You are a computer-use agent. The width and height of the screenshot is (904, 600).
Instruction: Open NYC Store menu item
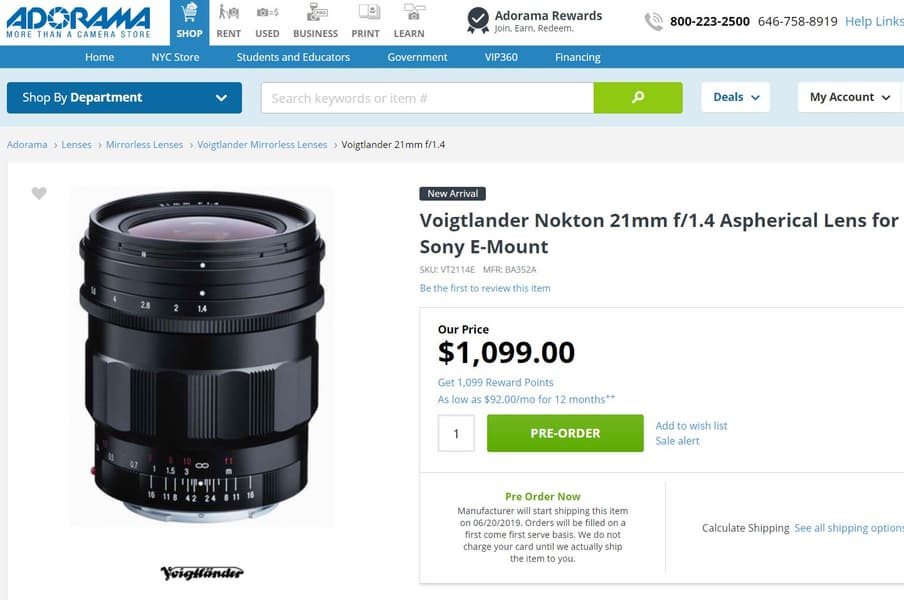tap(175, 57)
